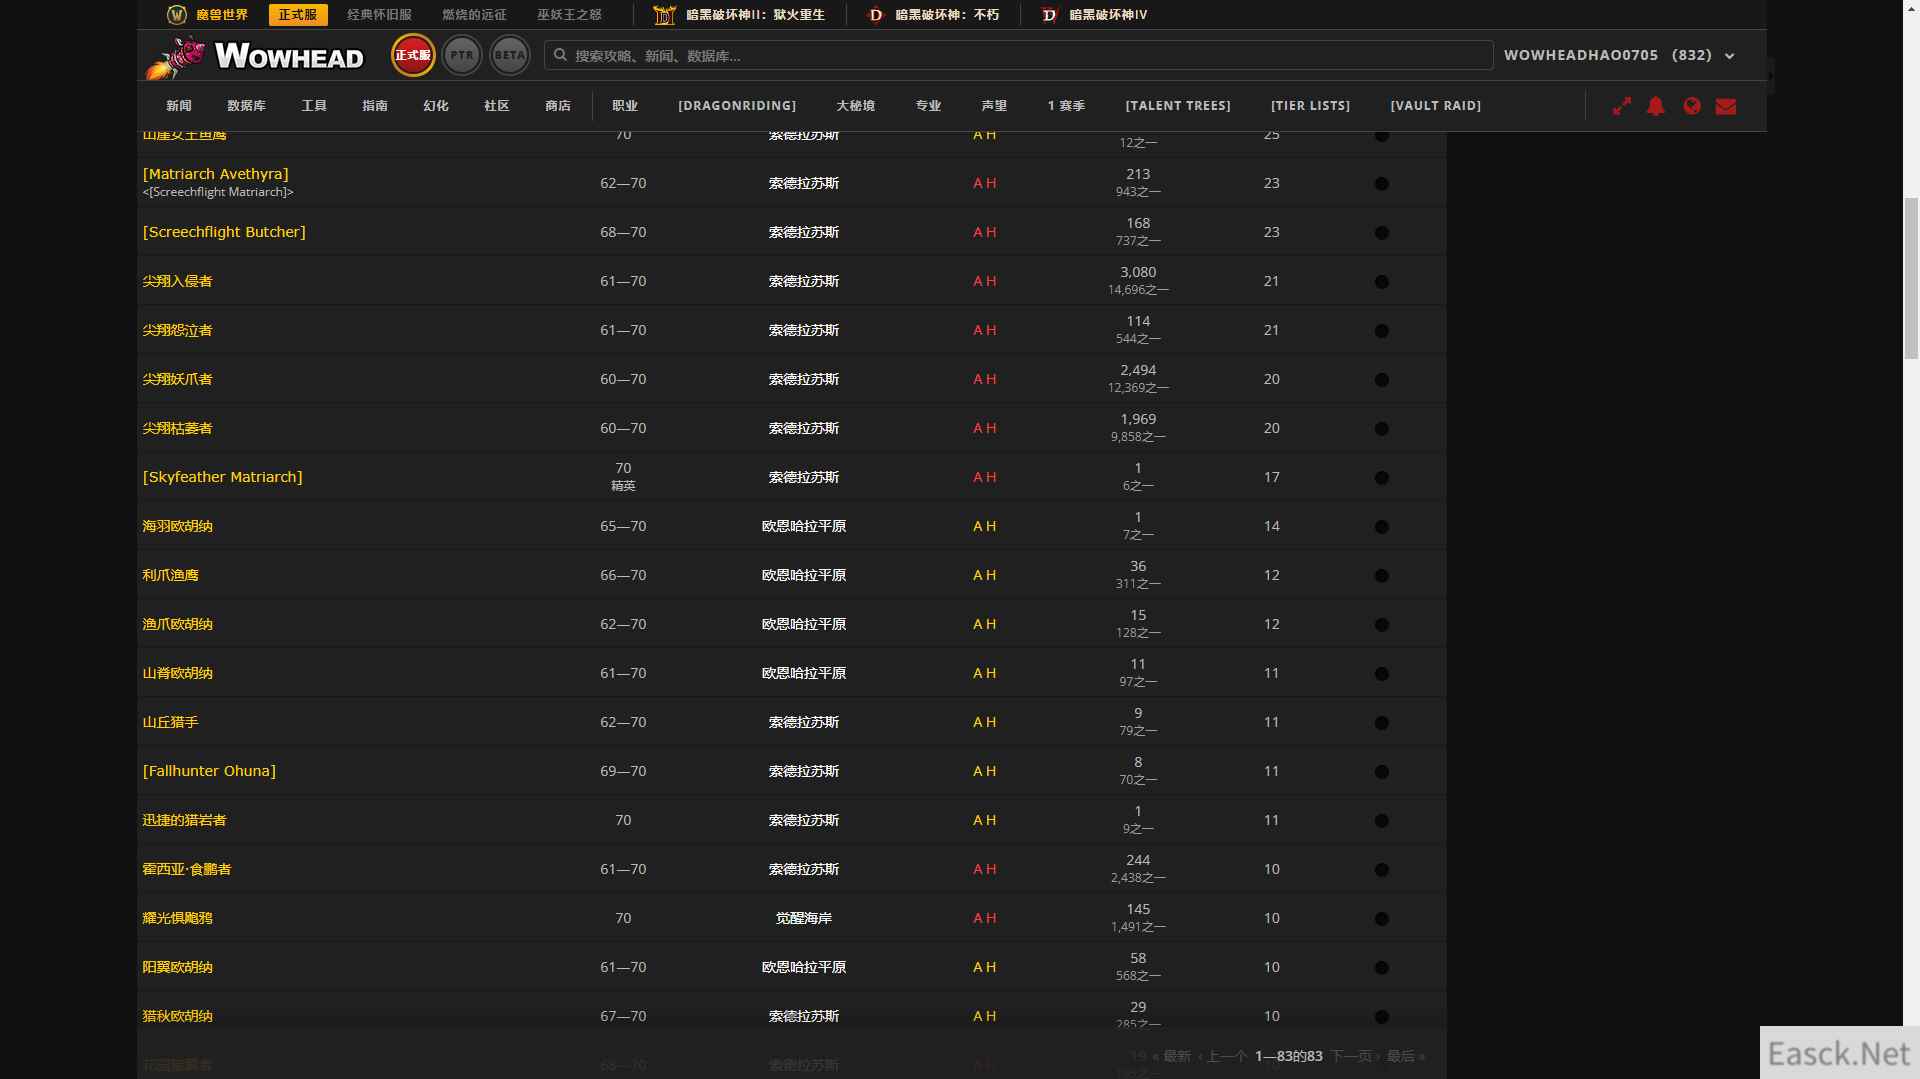Click the black dot in 霍西亚·食鹏者 row

[1382, 870]
